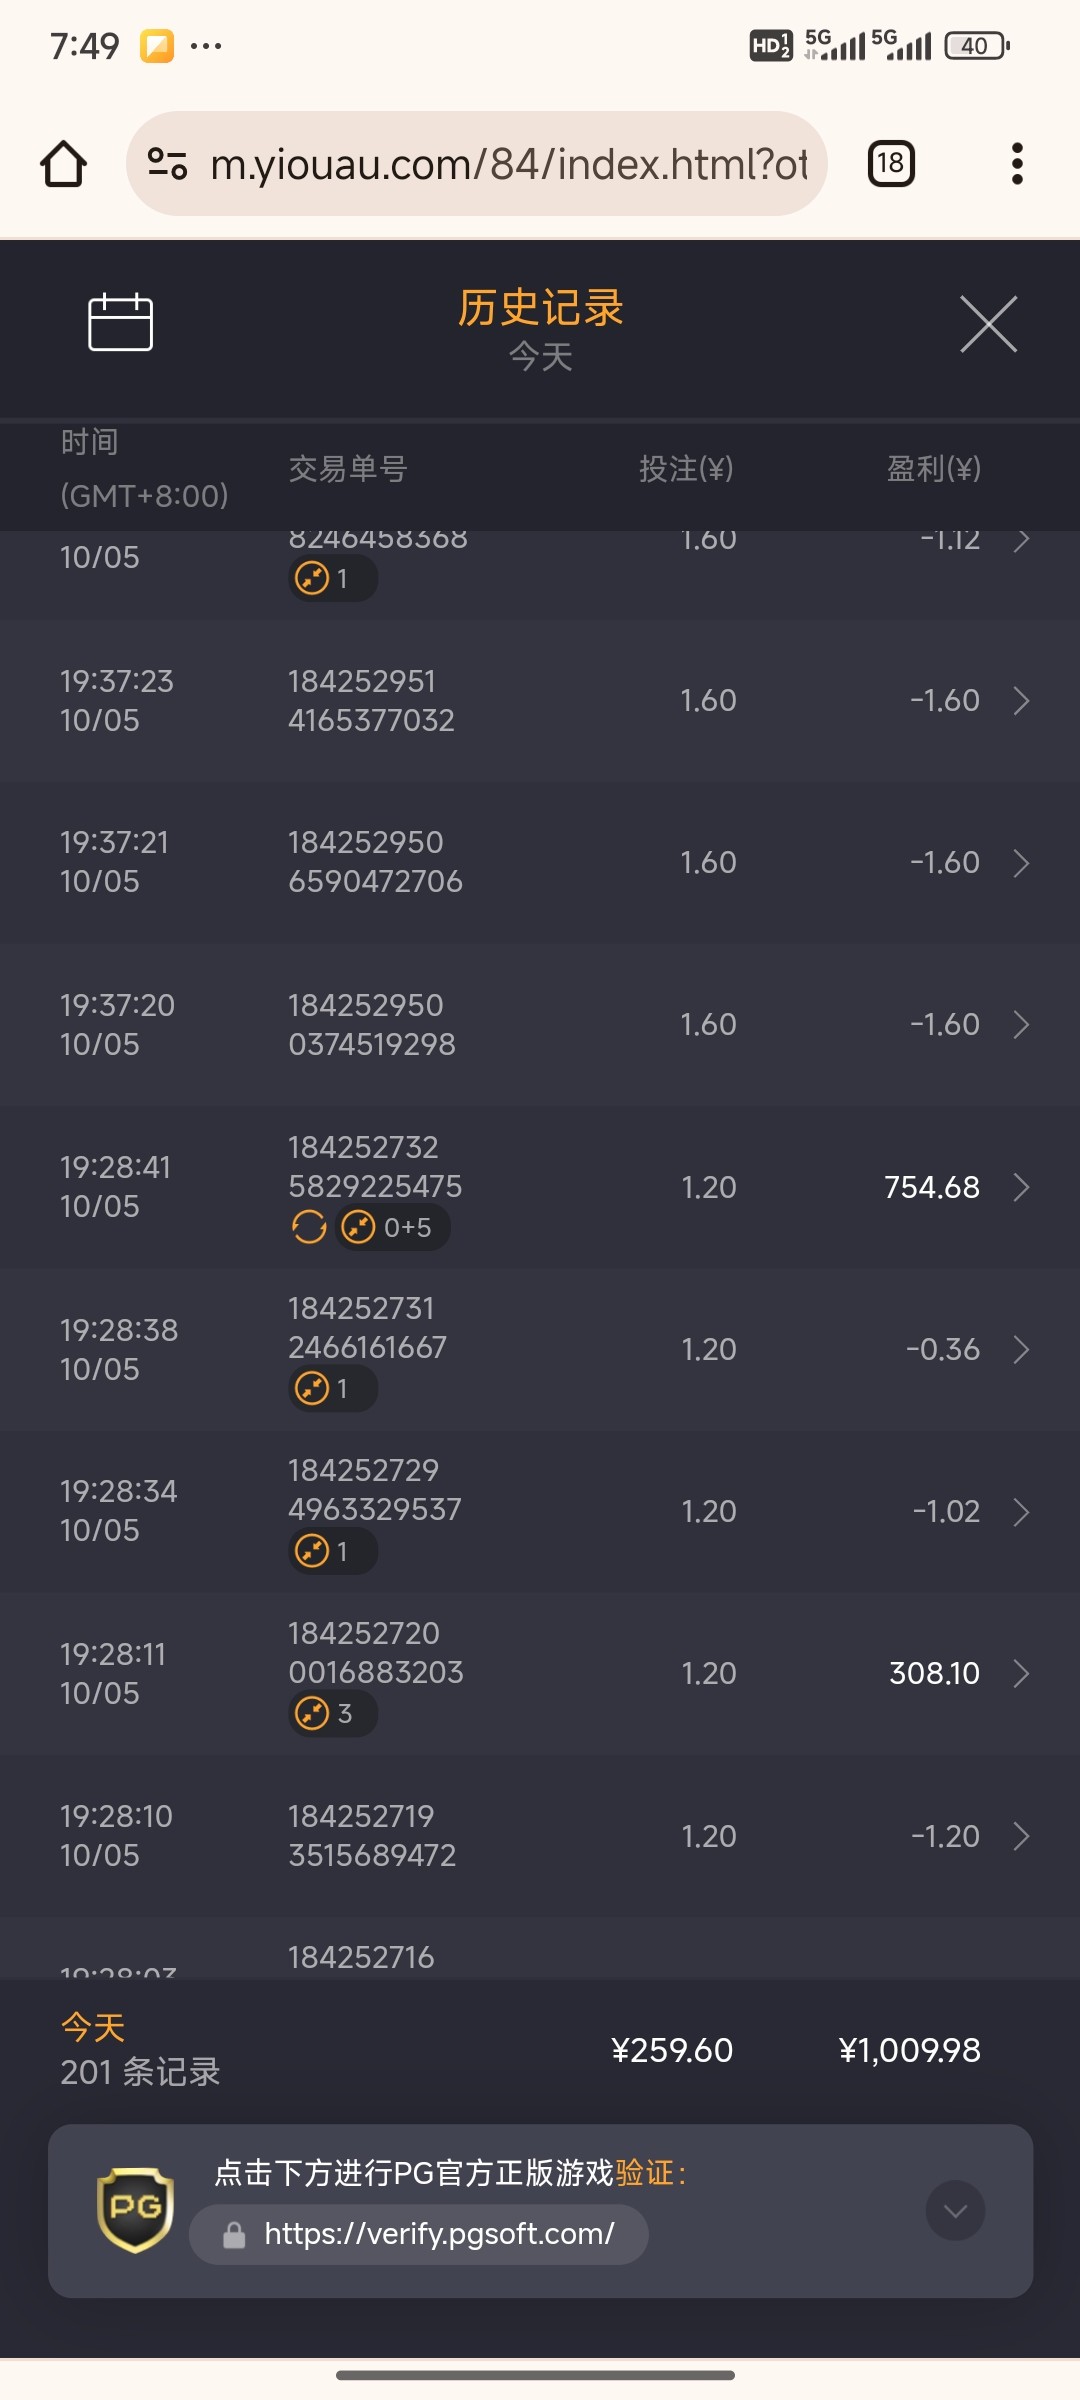Expand details for the 308.10 win record
Viewport: 1080px width, 2400px height.
click(x=1021, y=1673)
